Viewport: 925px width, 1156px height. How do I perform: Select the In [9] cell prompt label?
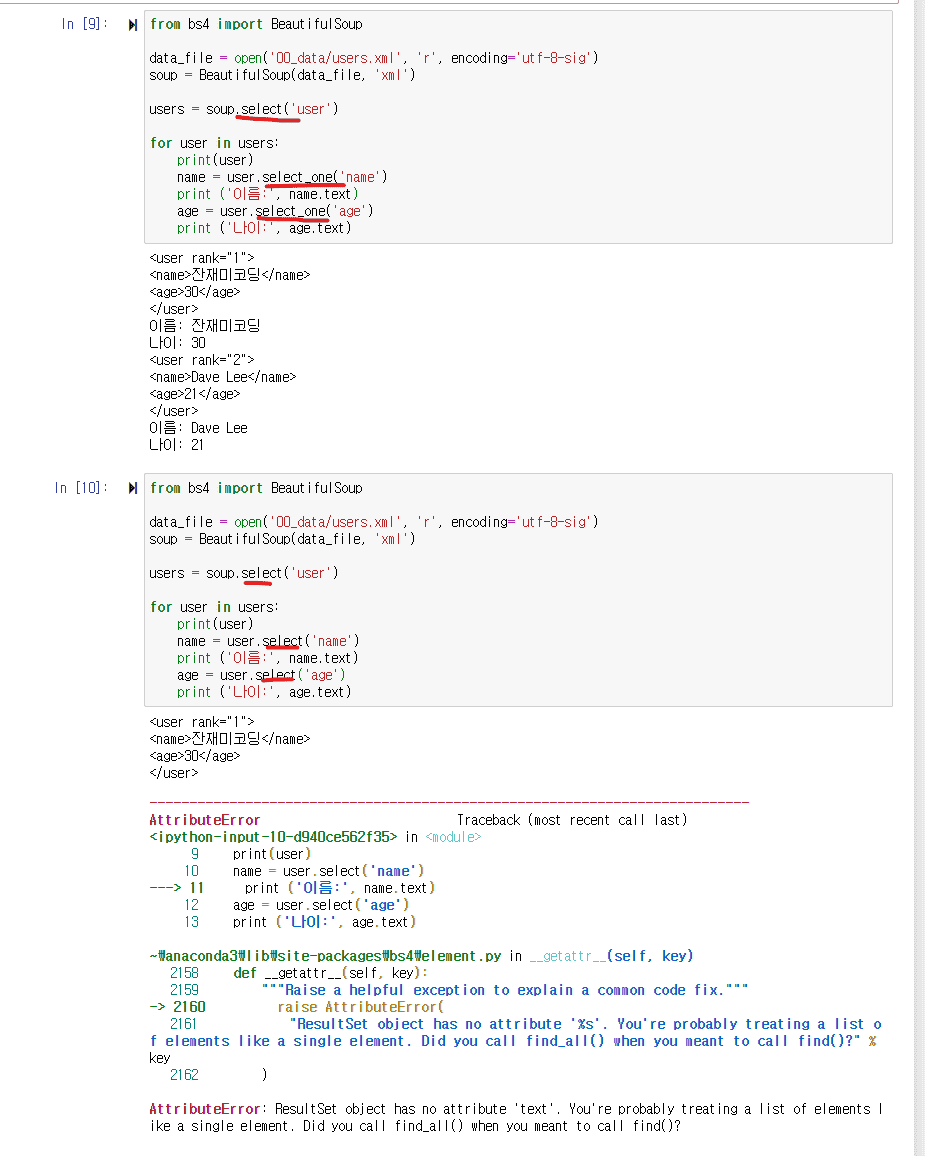tap(81, 24)
